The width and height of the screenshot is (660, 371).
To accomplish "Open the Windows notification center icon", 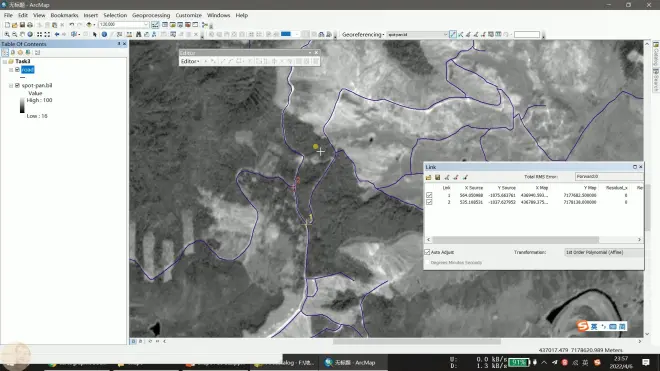I will click(646, 362).
